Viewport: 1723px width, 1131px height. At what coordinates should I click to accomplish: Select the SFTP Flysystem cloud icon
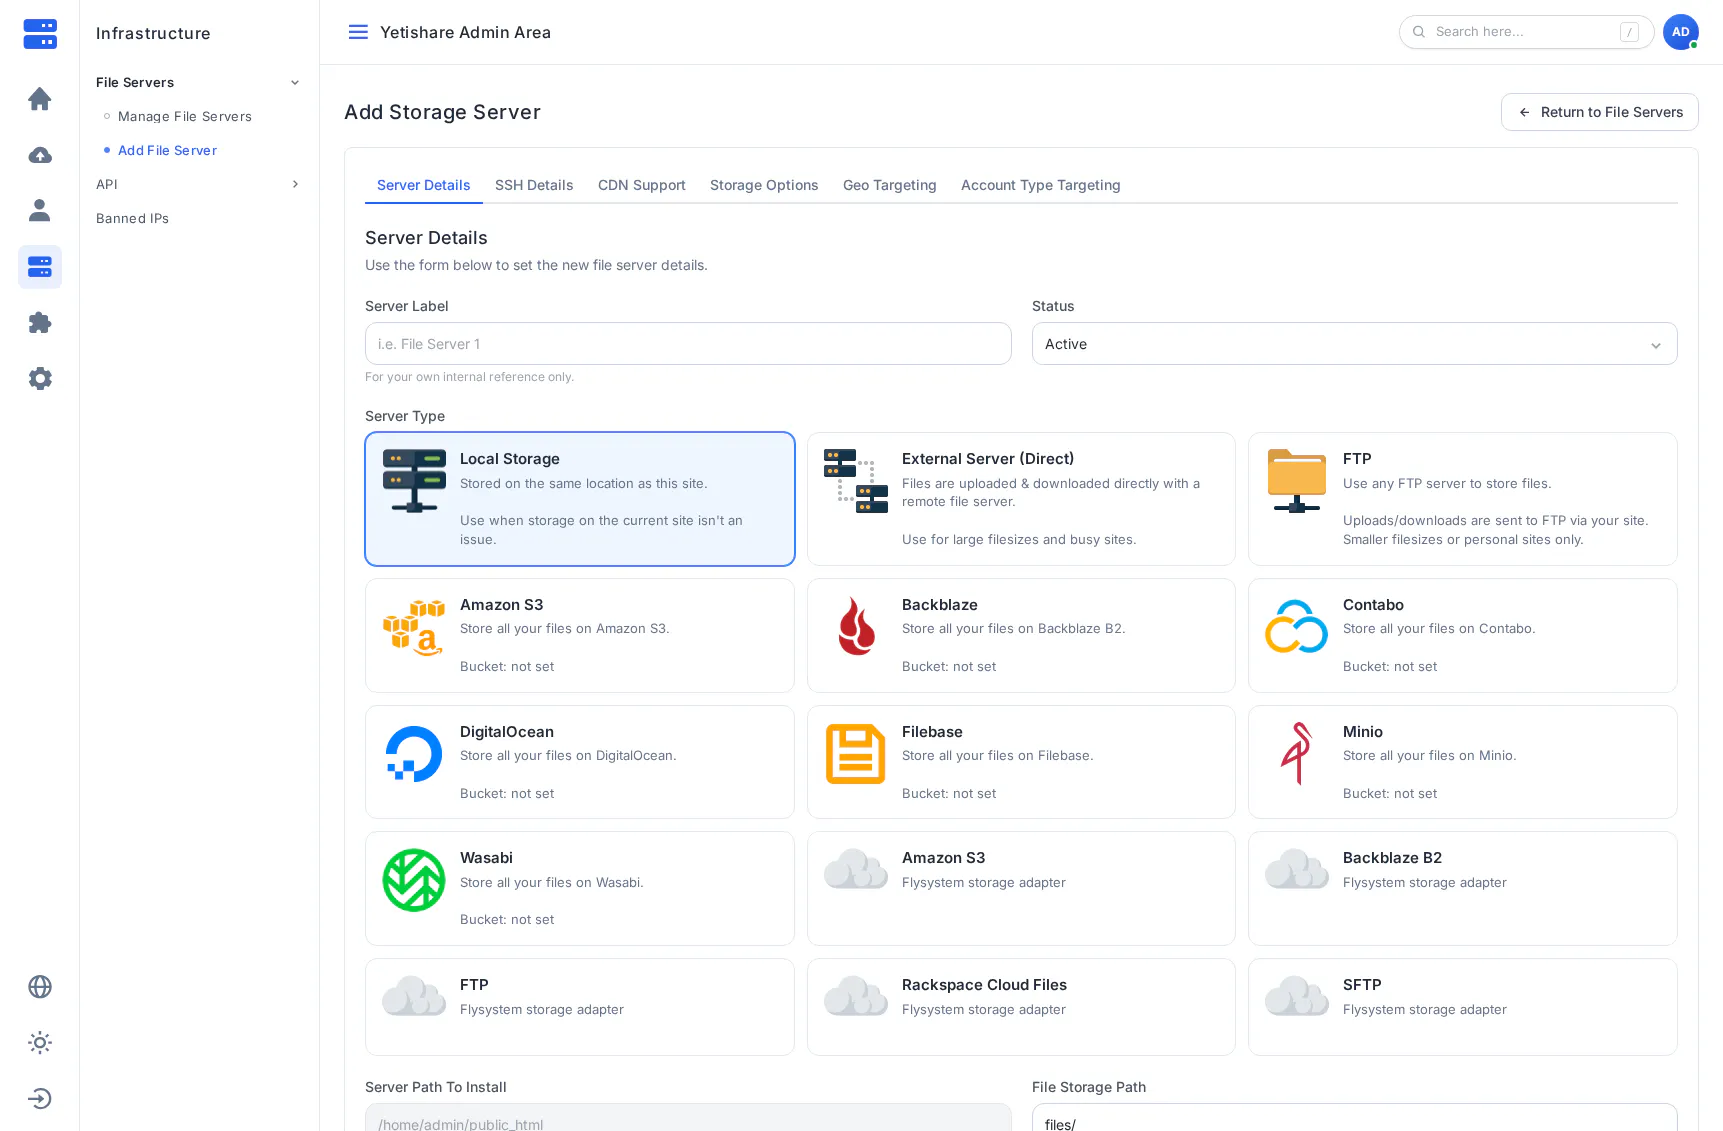point(1297,996)
